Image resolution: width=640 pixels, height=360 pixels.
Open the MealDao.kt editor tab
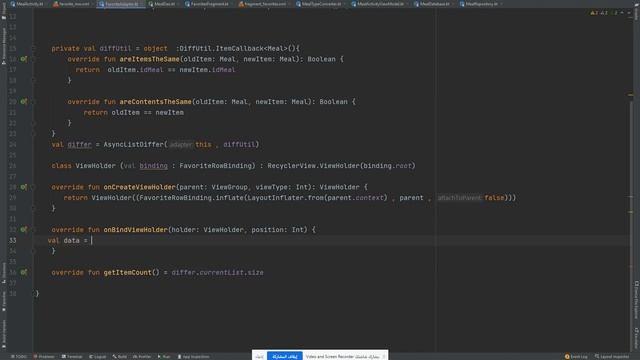[x=162, y=4]
